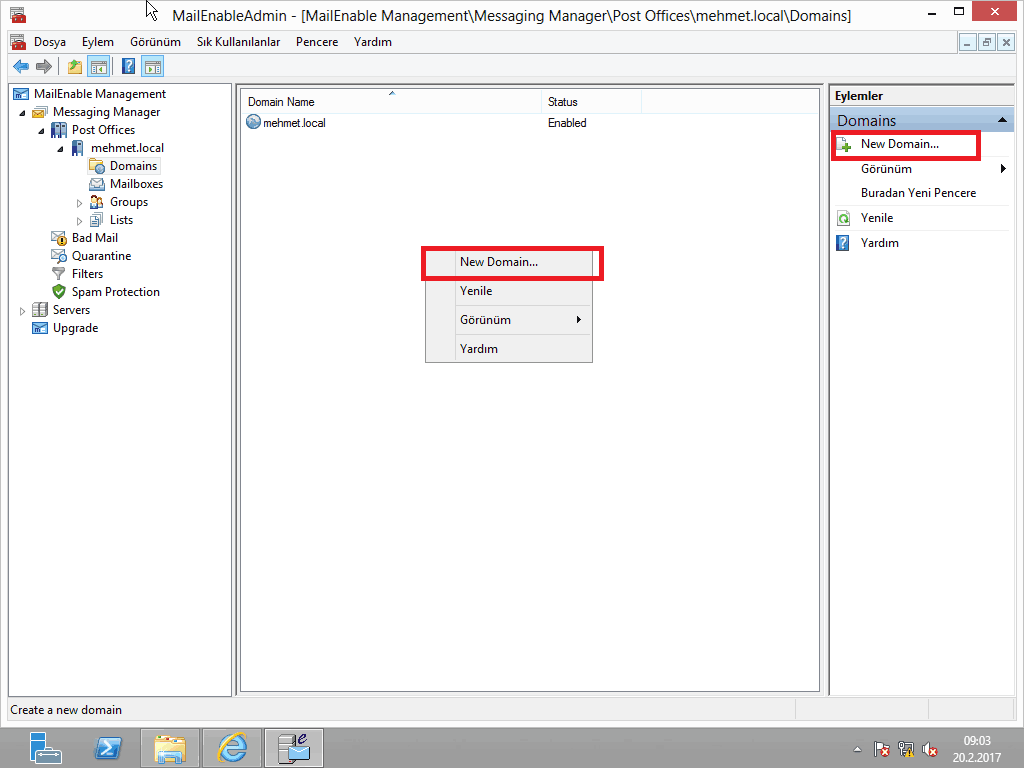The width and height of the screenshot is (1024, 768).
Task: Collapse the Post Offices tree node
Action: click(x=42, y=131)
